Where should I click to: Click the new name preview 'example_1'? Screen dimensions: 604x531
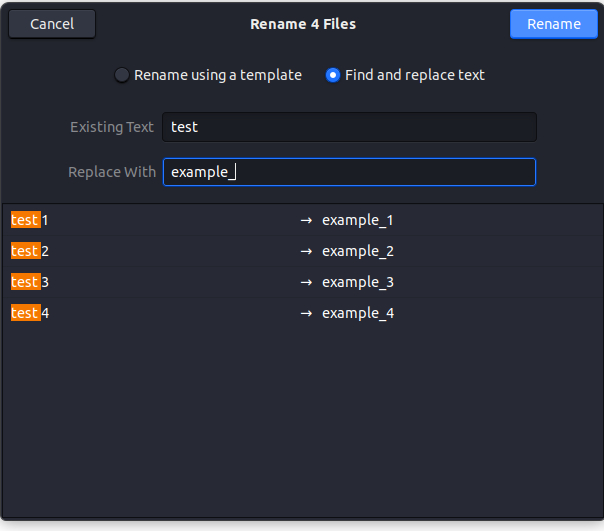click(x=358, y=220)
